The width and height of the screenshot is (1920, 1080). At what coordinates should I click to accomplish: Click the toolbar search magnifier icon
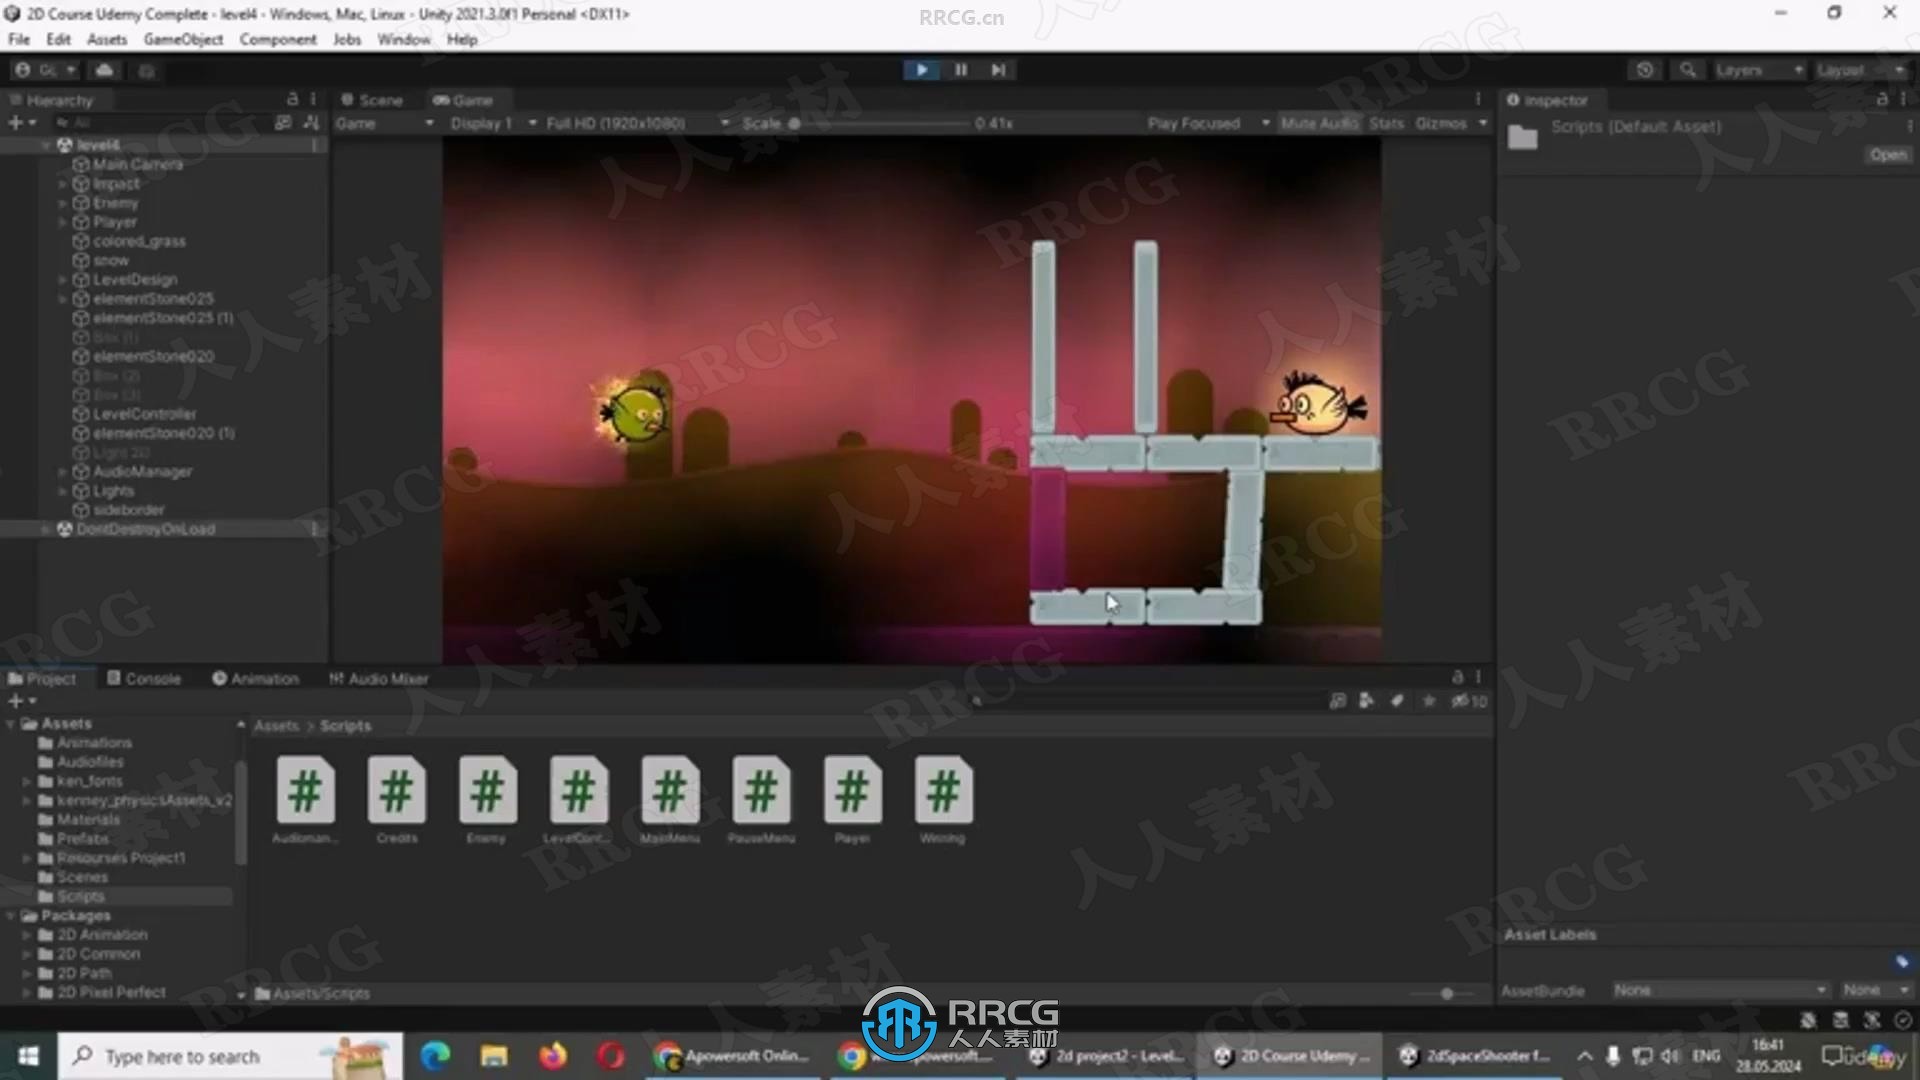1688,70
